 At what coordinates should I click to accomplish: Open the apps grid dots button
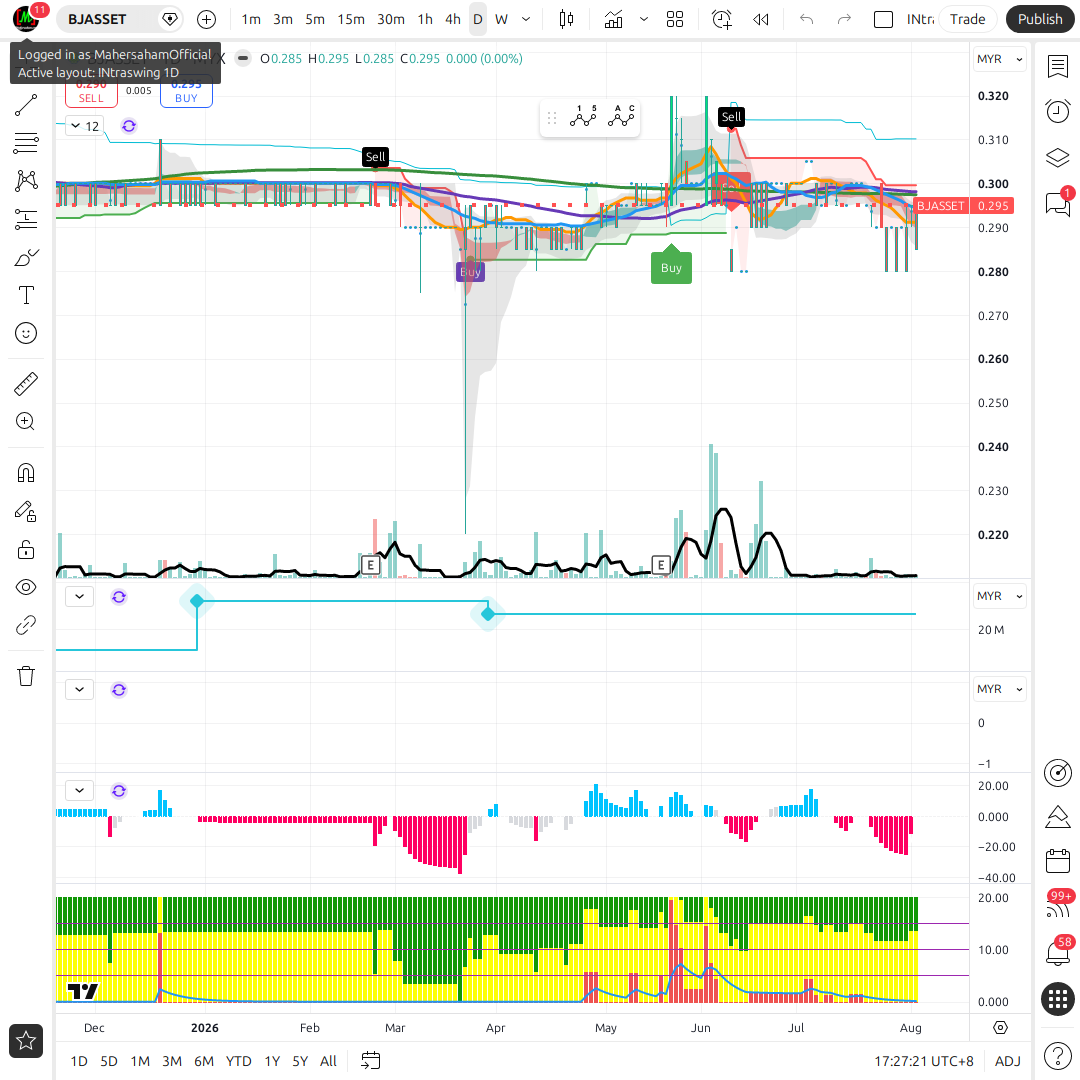(x=1058, y=999)
